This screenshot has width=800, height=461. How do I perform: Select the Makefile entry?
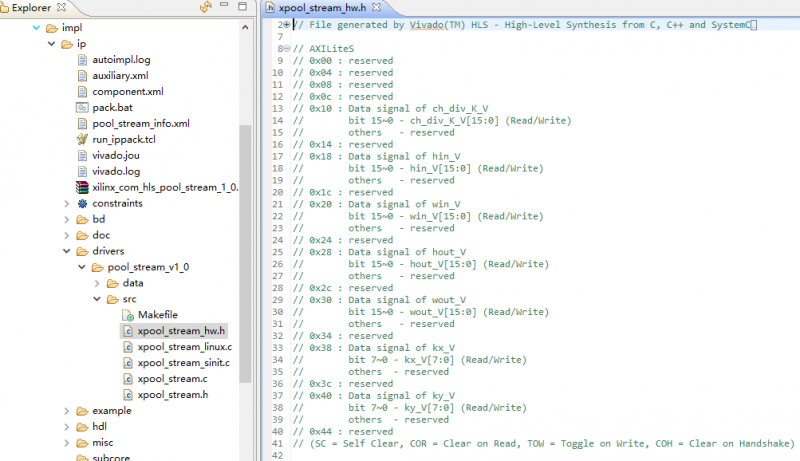158,315
